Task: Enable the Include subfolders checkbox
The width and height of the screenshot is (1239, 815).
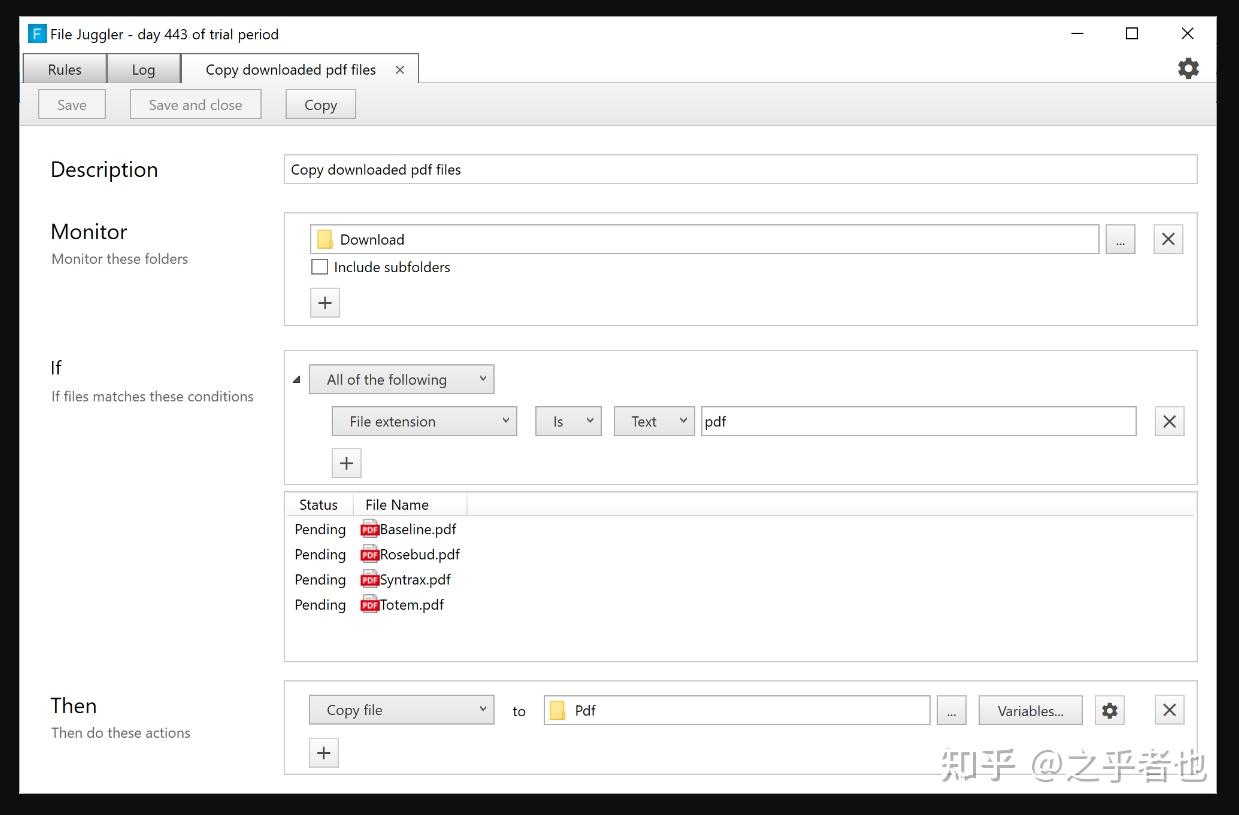Action: [x=320, y=267]
